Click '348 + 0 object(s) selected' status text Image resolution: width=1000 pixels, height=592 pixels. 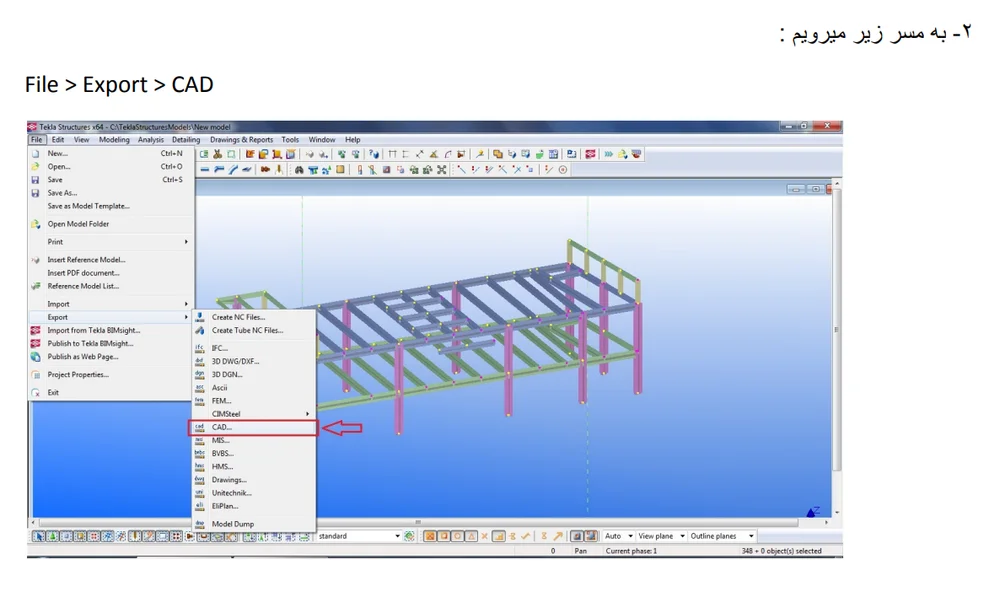point(781,551)
